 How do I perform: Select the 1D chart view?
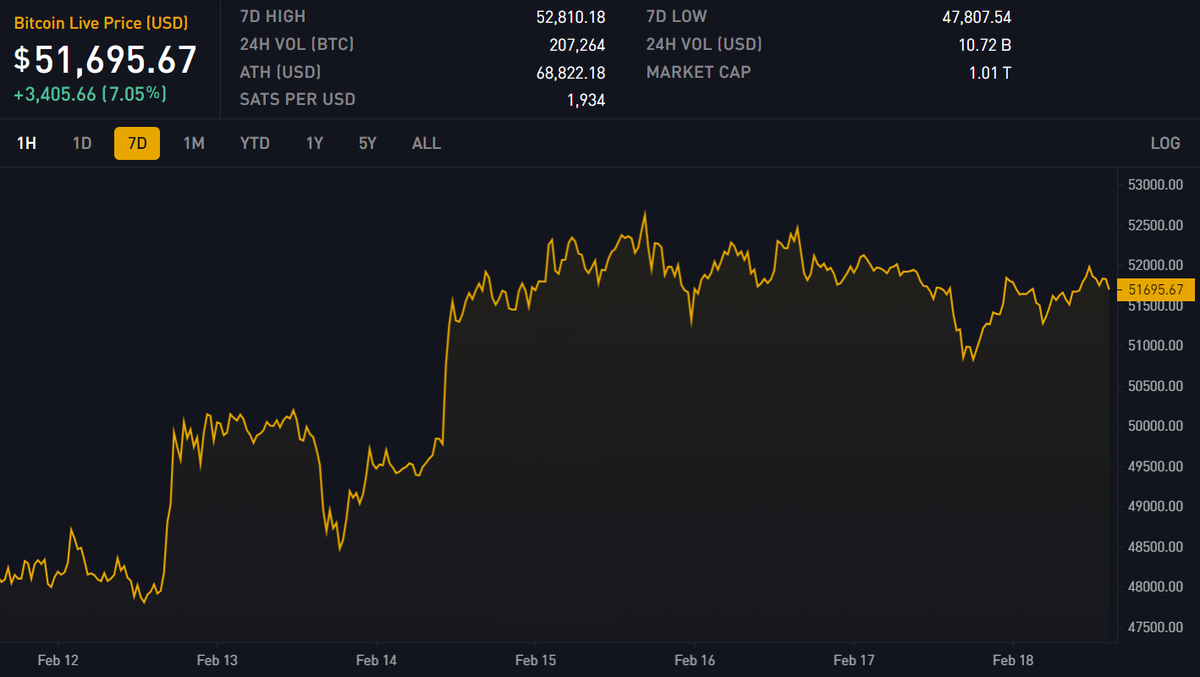[81, 143]
